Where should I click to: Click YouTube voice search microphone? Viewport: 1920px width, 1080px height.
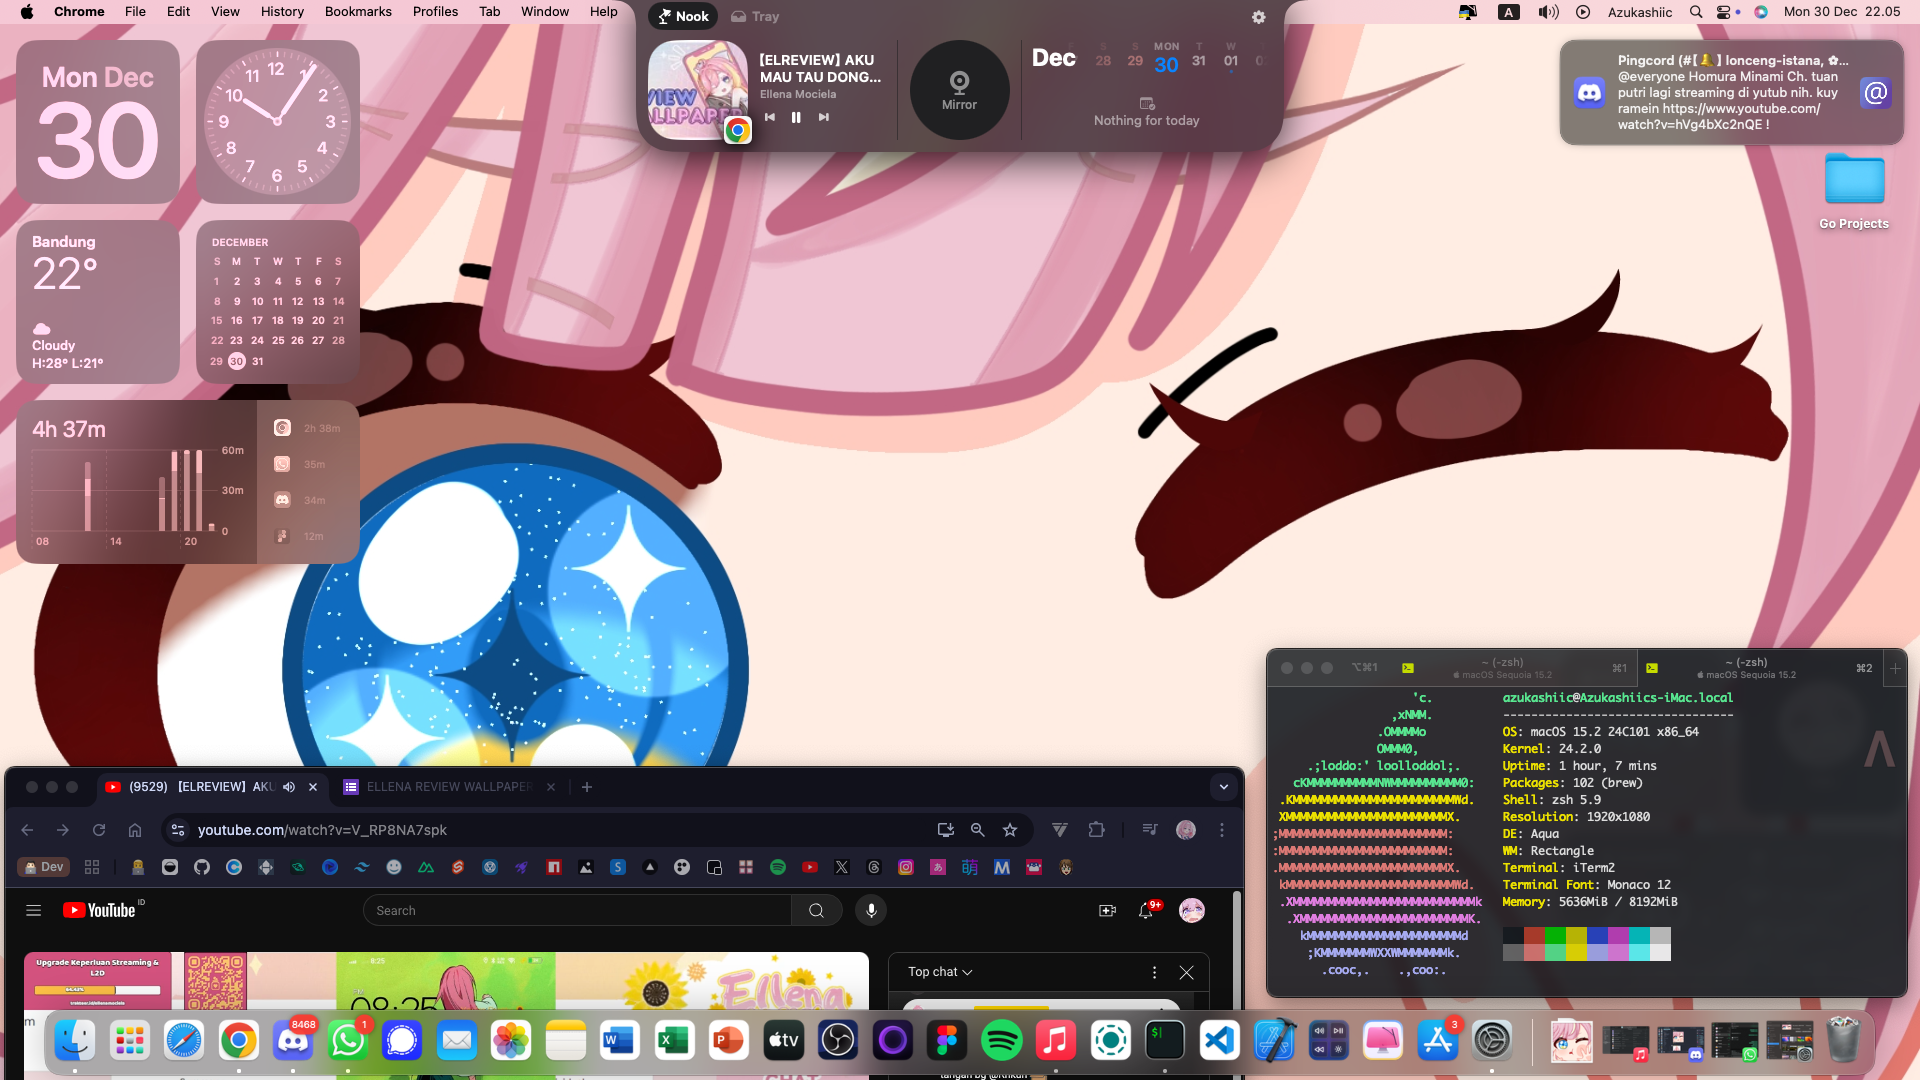point(871,910)
